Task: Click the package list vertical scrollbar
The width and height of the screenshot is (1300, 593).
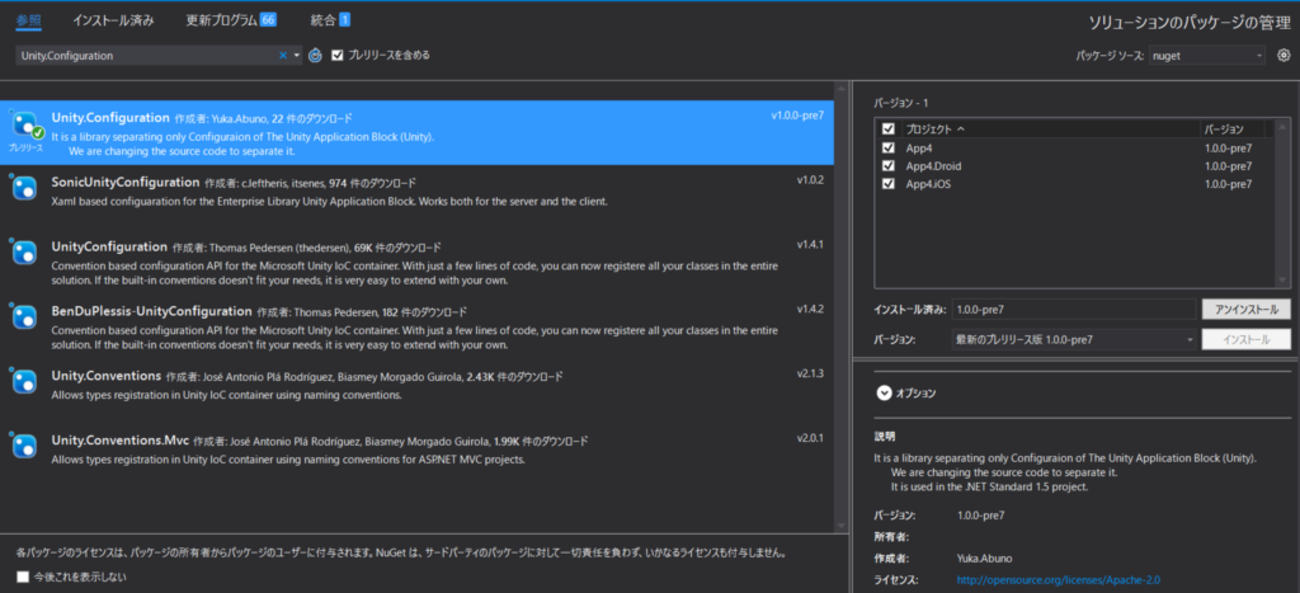Action: click(x=841, y=307)
